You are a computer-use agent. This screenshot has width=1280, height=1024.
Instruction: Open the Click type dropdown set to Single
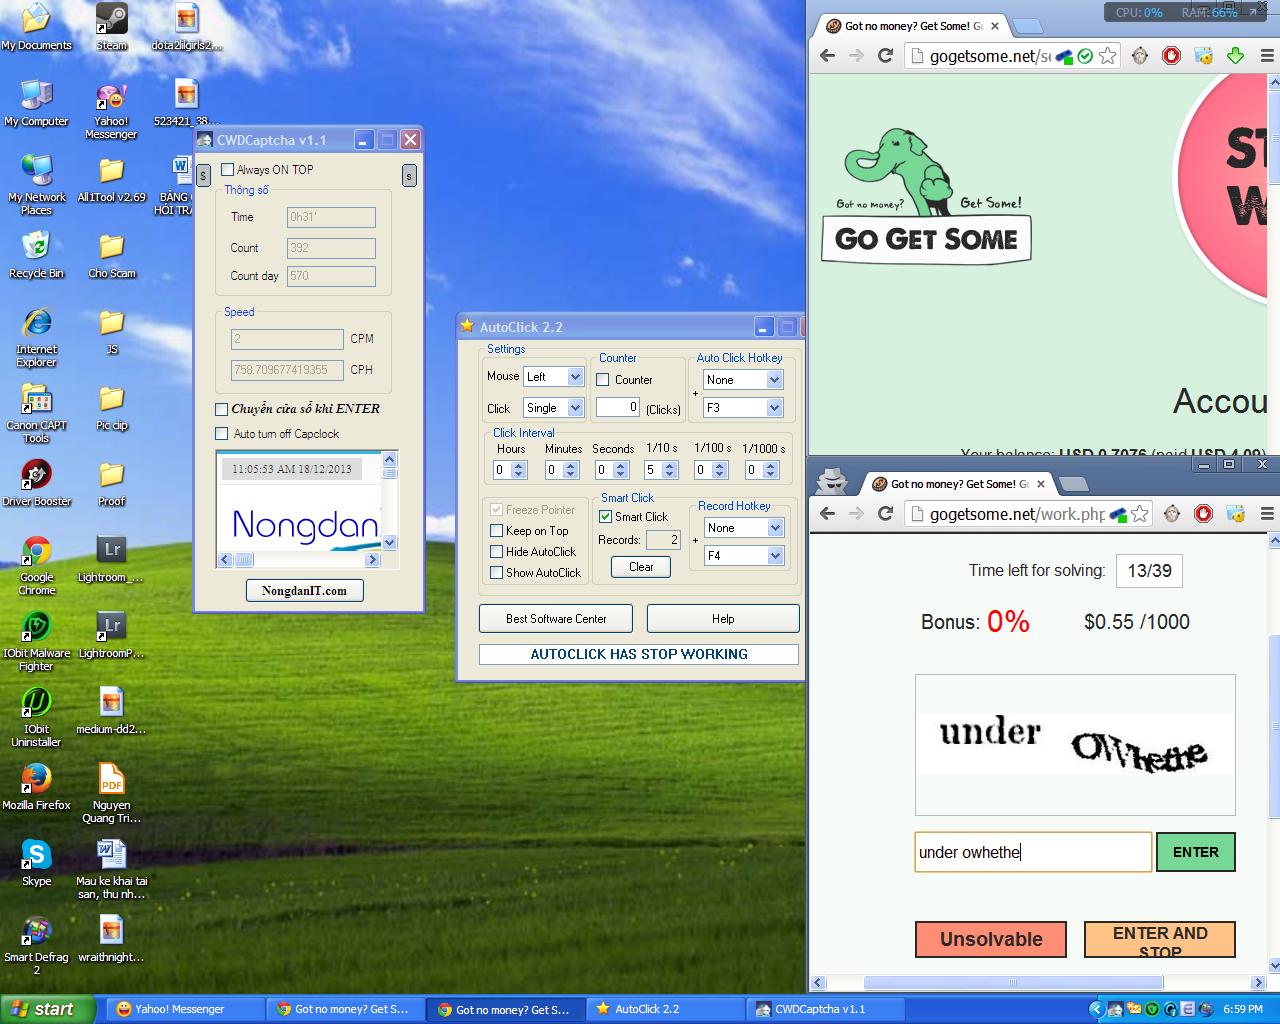tap(575, 408)
